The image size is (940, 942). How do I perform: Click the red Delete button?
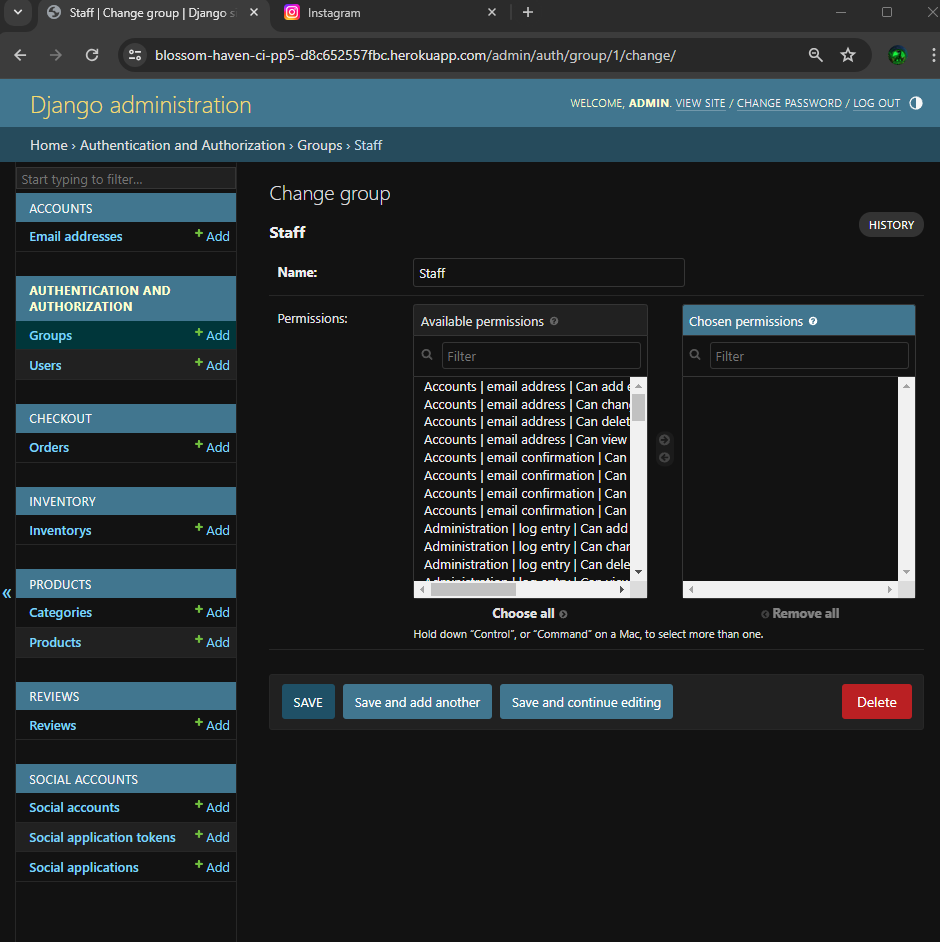pos(876,702)
